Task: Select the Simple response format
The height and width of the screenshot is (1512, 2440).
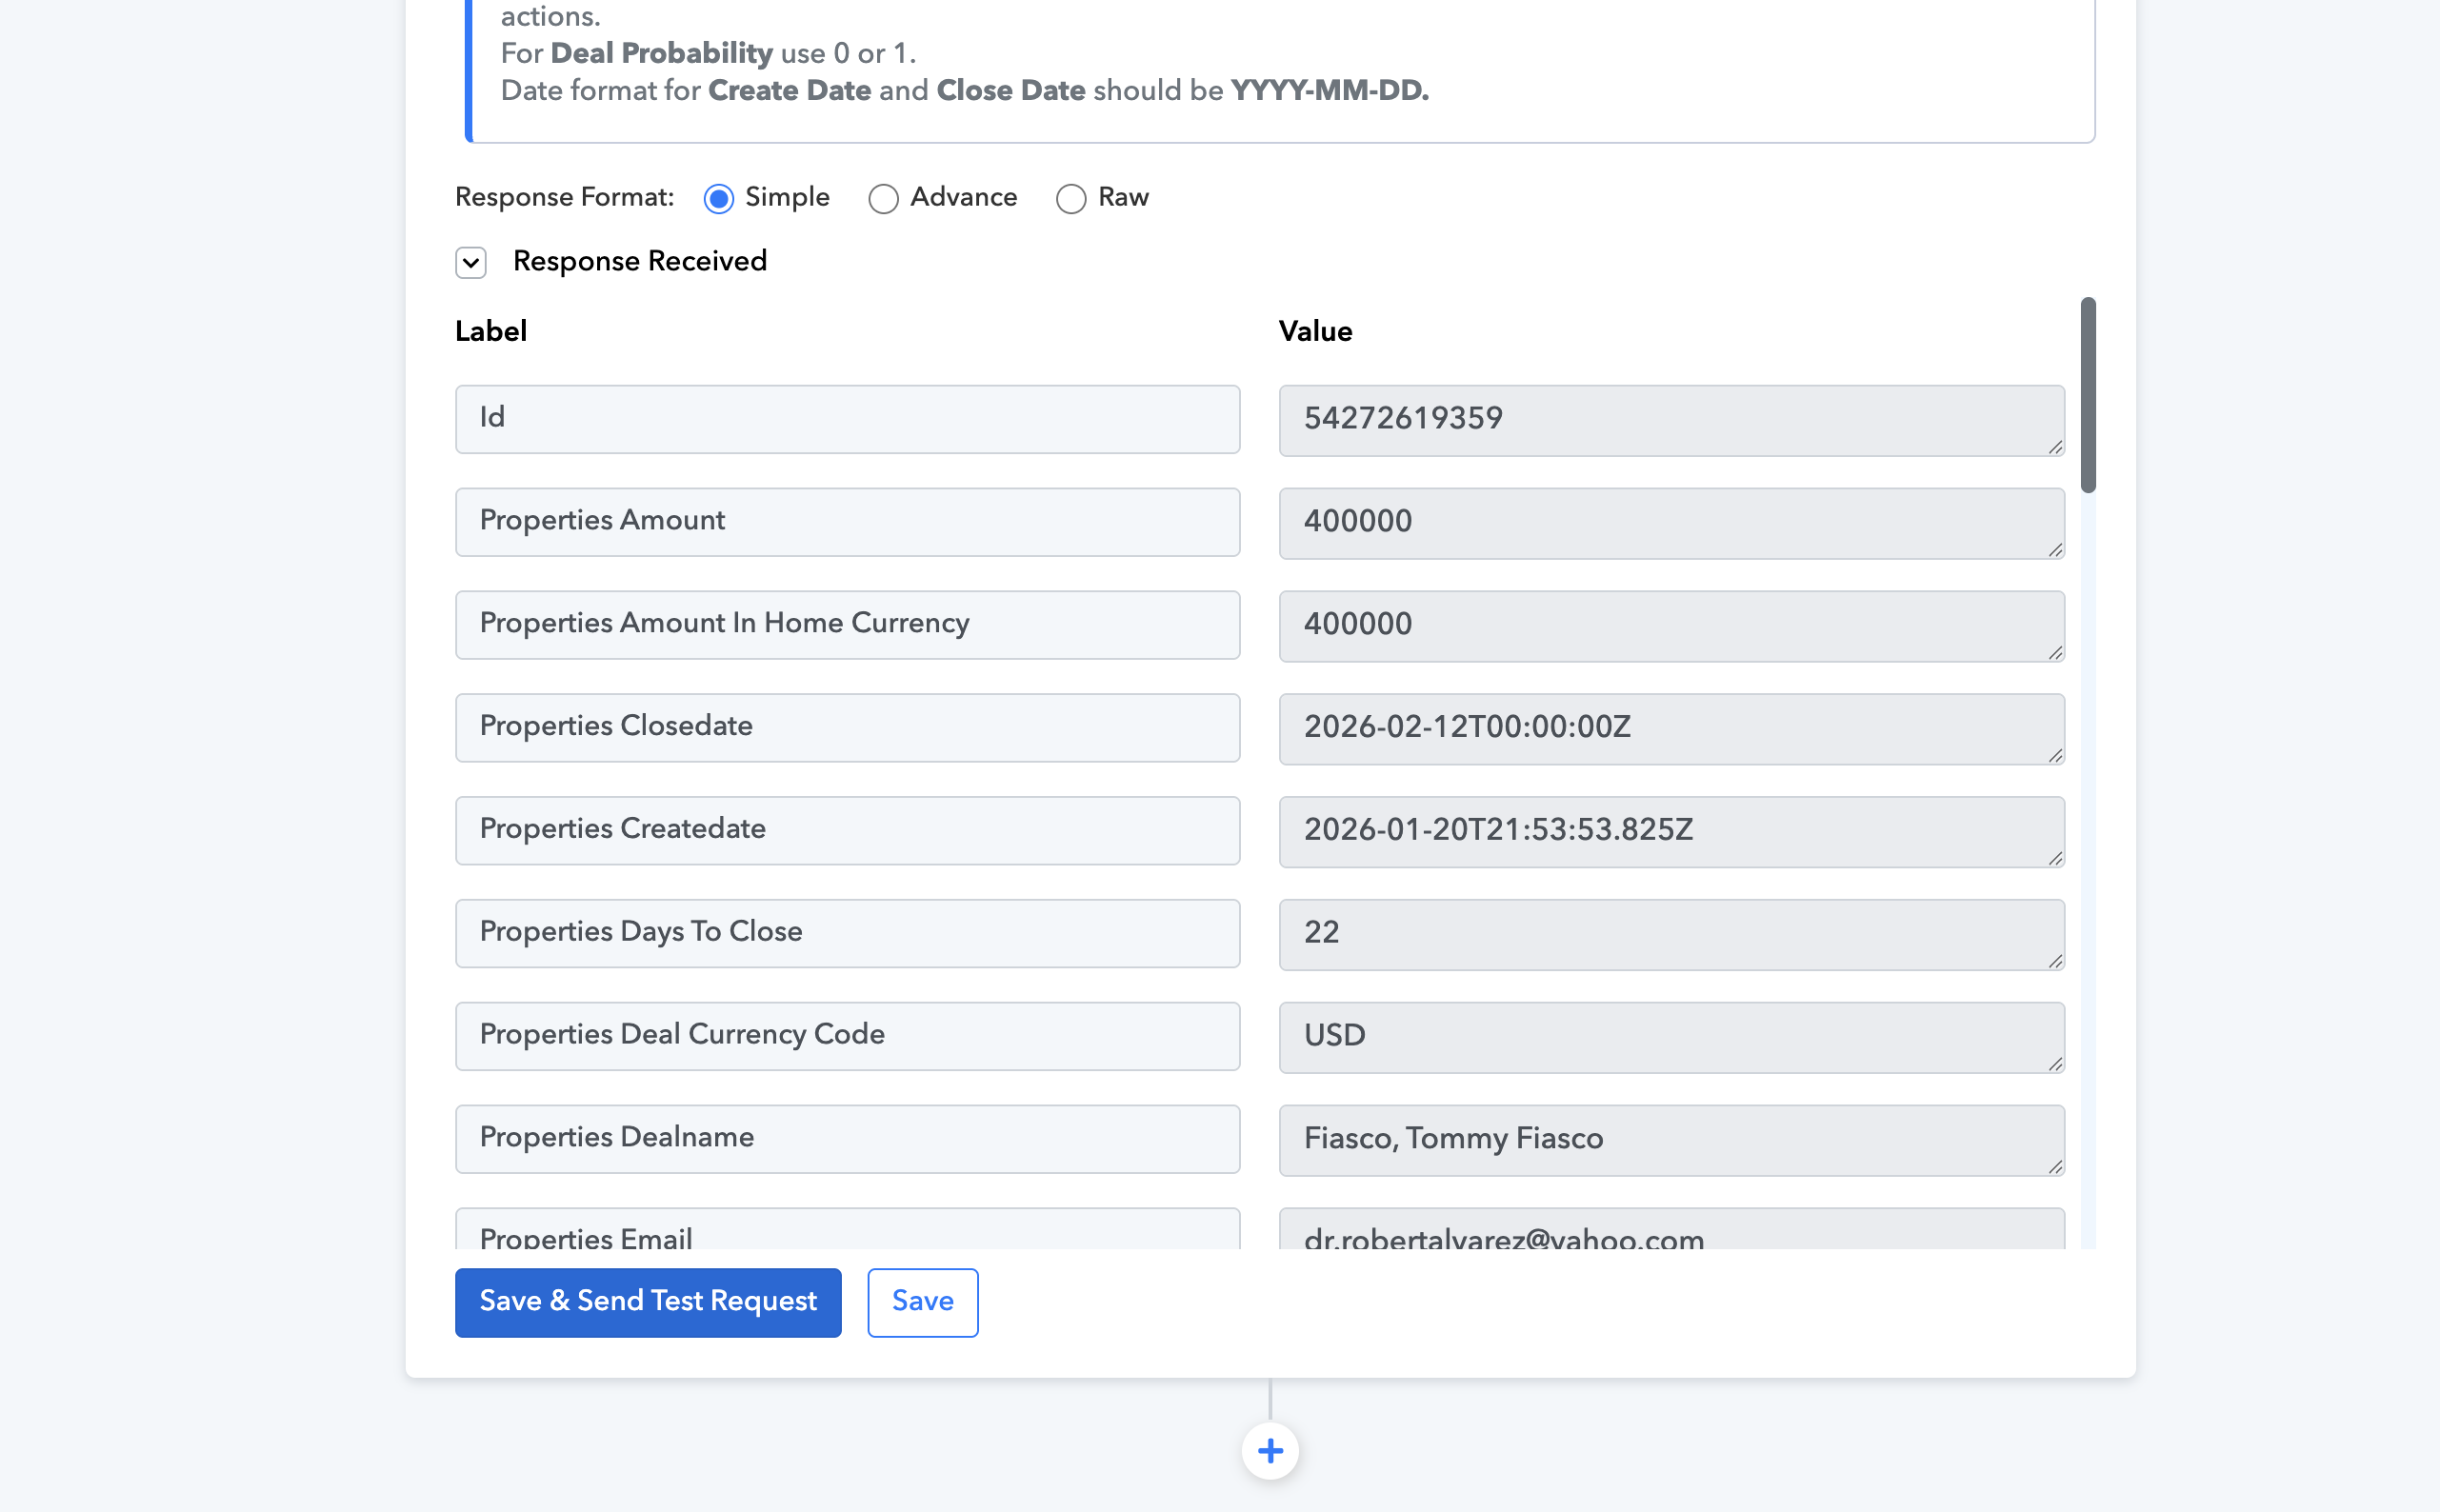Action: click(718, 199)
